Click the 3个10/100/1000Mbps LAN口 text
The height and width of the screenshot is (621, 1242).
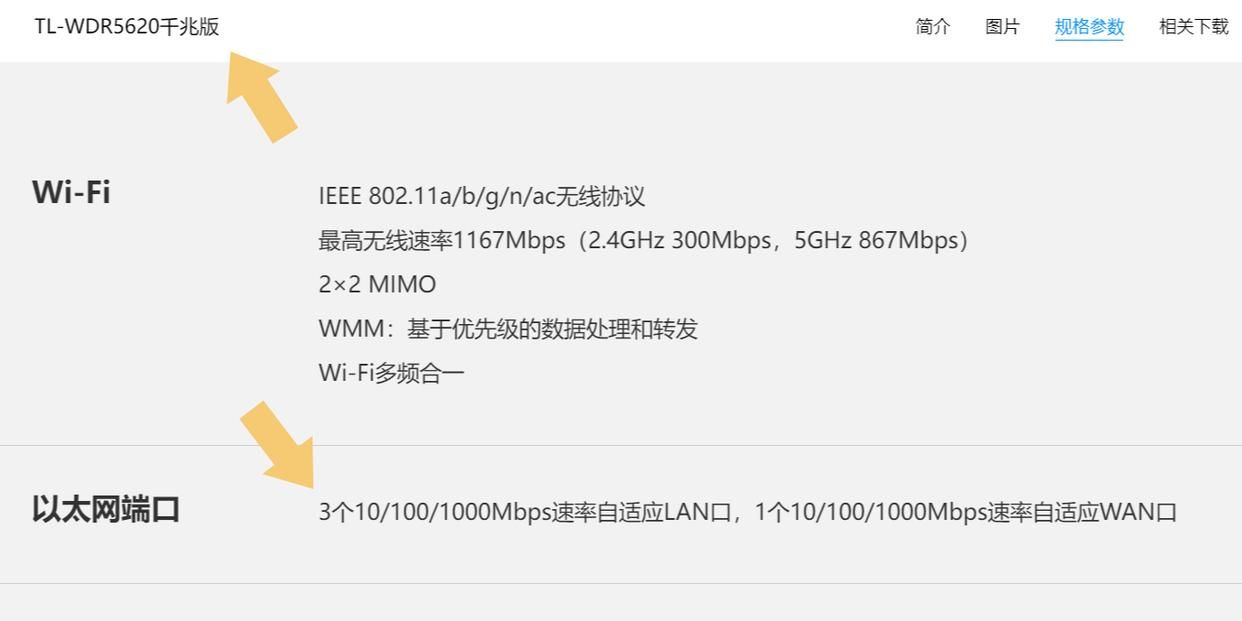(526, 512)
